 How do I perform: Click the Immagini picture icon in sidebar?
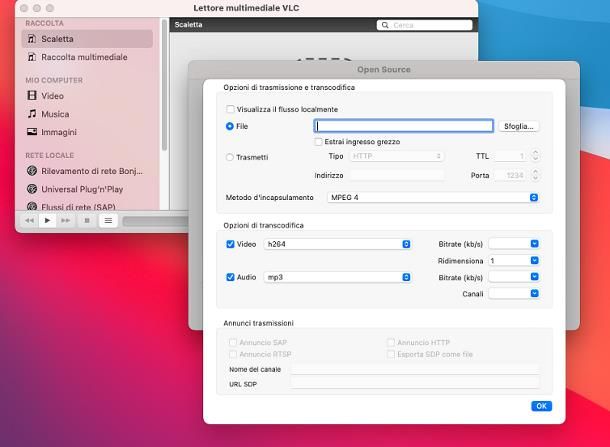tap(32, 131)
